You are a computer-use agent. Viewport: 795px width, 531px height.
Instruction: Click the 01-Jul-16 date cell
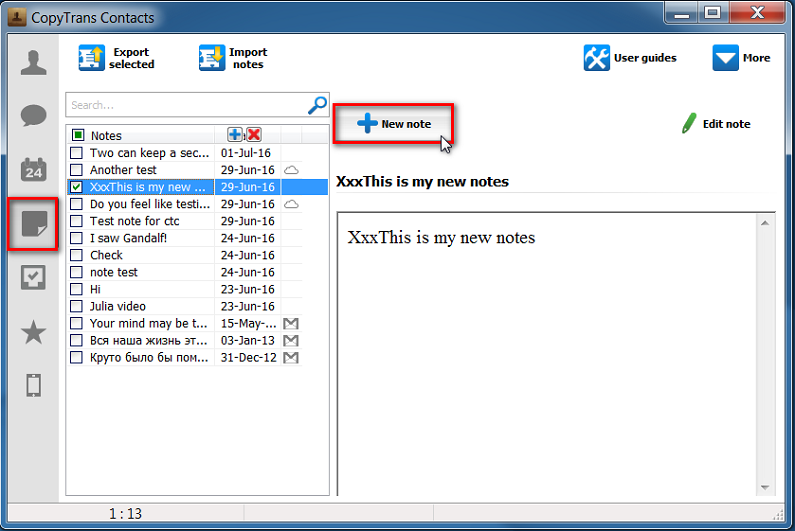pyautogui.click(x=246, y=153)
